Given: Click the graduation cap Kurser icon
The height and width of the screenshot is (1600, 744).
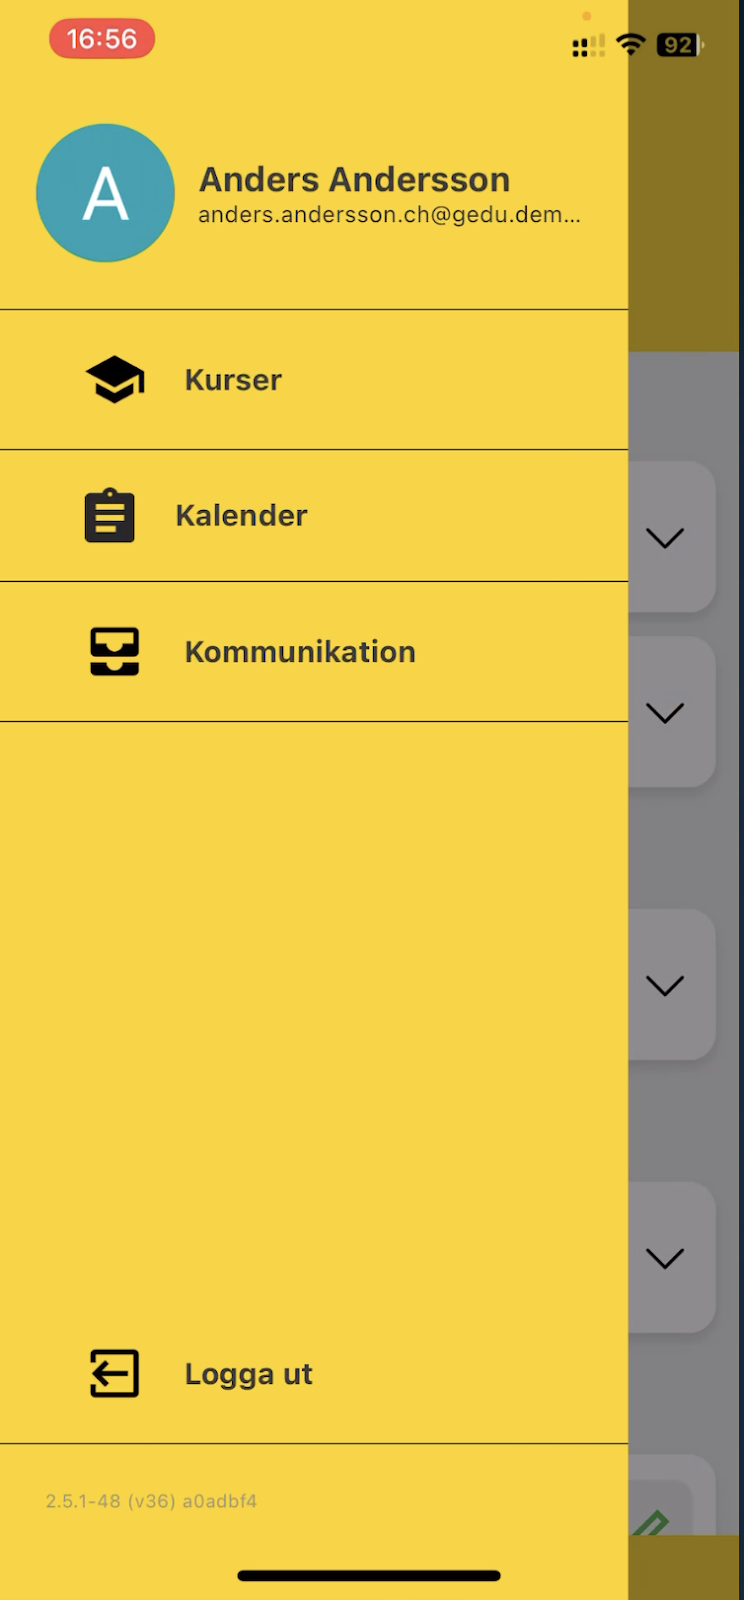Looking at the screenshot, I should tap(115, 380).
